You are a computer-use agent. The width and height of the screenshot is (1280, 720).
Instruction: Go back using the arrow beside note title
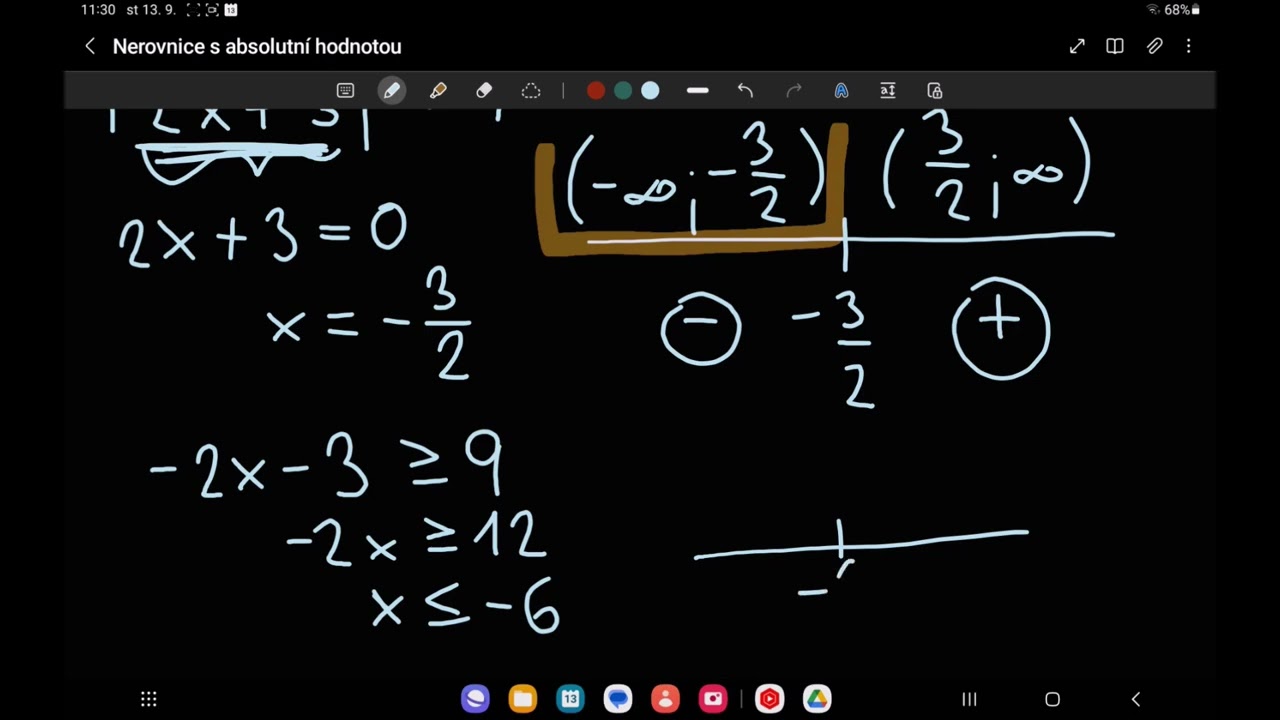90,46
